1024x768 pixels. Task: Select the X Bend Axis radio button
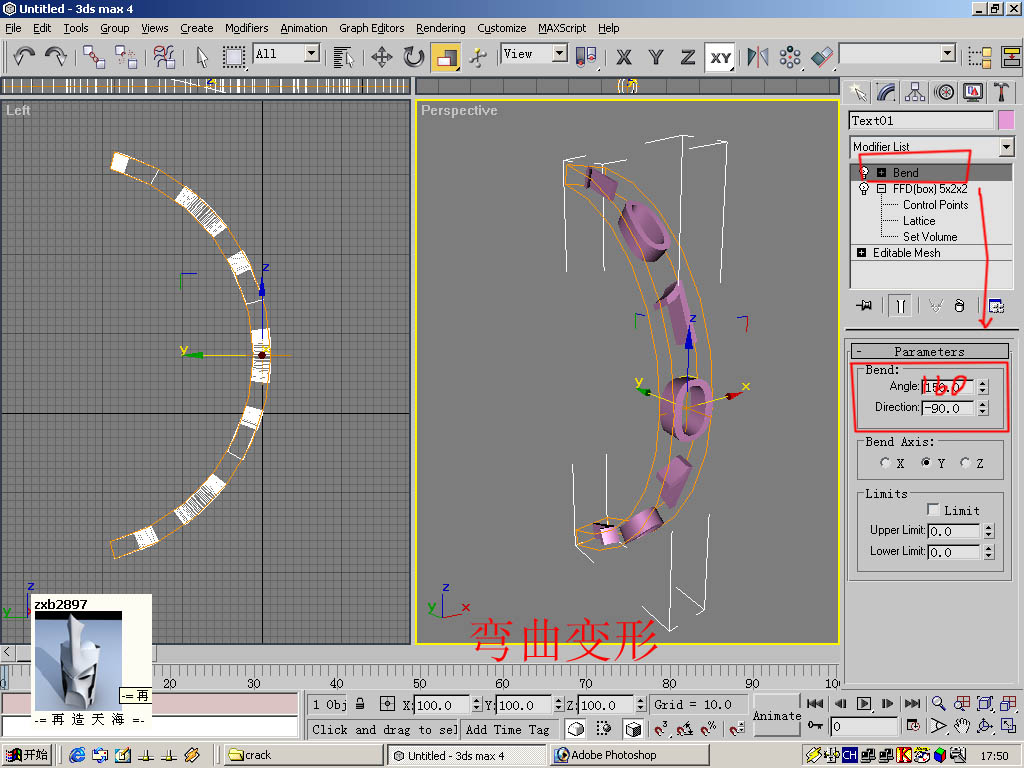coord(885,462)
